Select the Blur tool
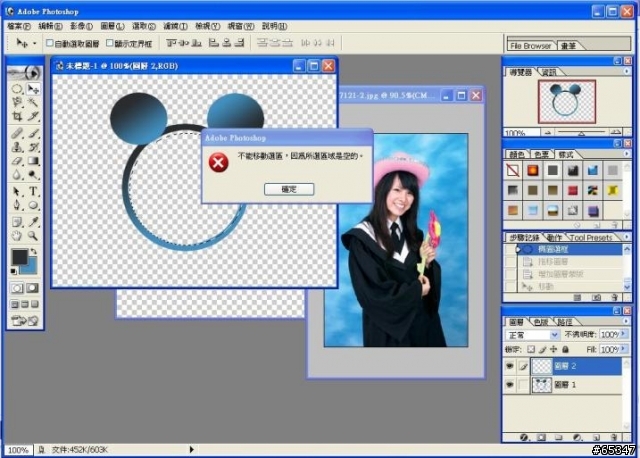The image size is (640, 458). (x=17, y=175)
